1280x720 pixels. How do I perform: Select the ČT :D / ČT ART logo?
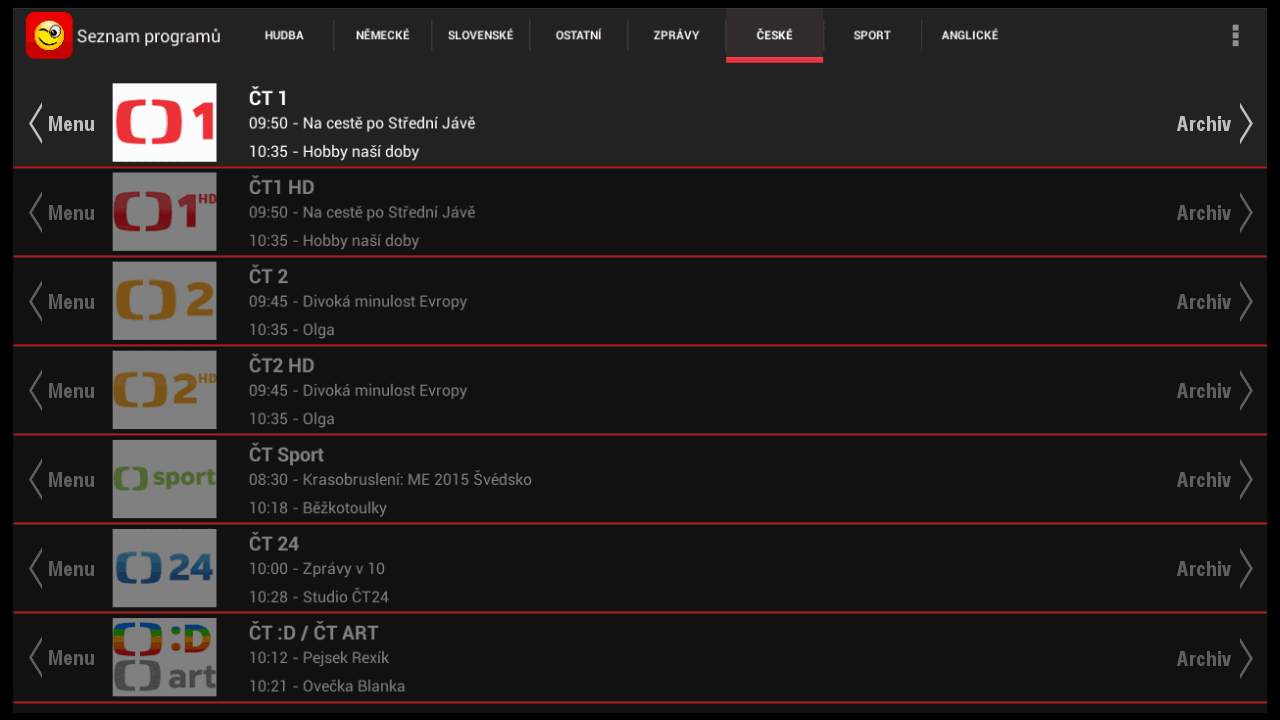point(164,657)
